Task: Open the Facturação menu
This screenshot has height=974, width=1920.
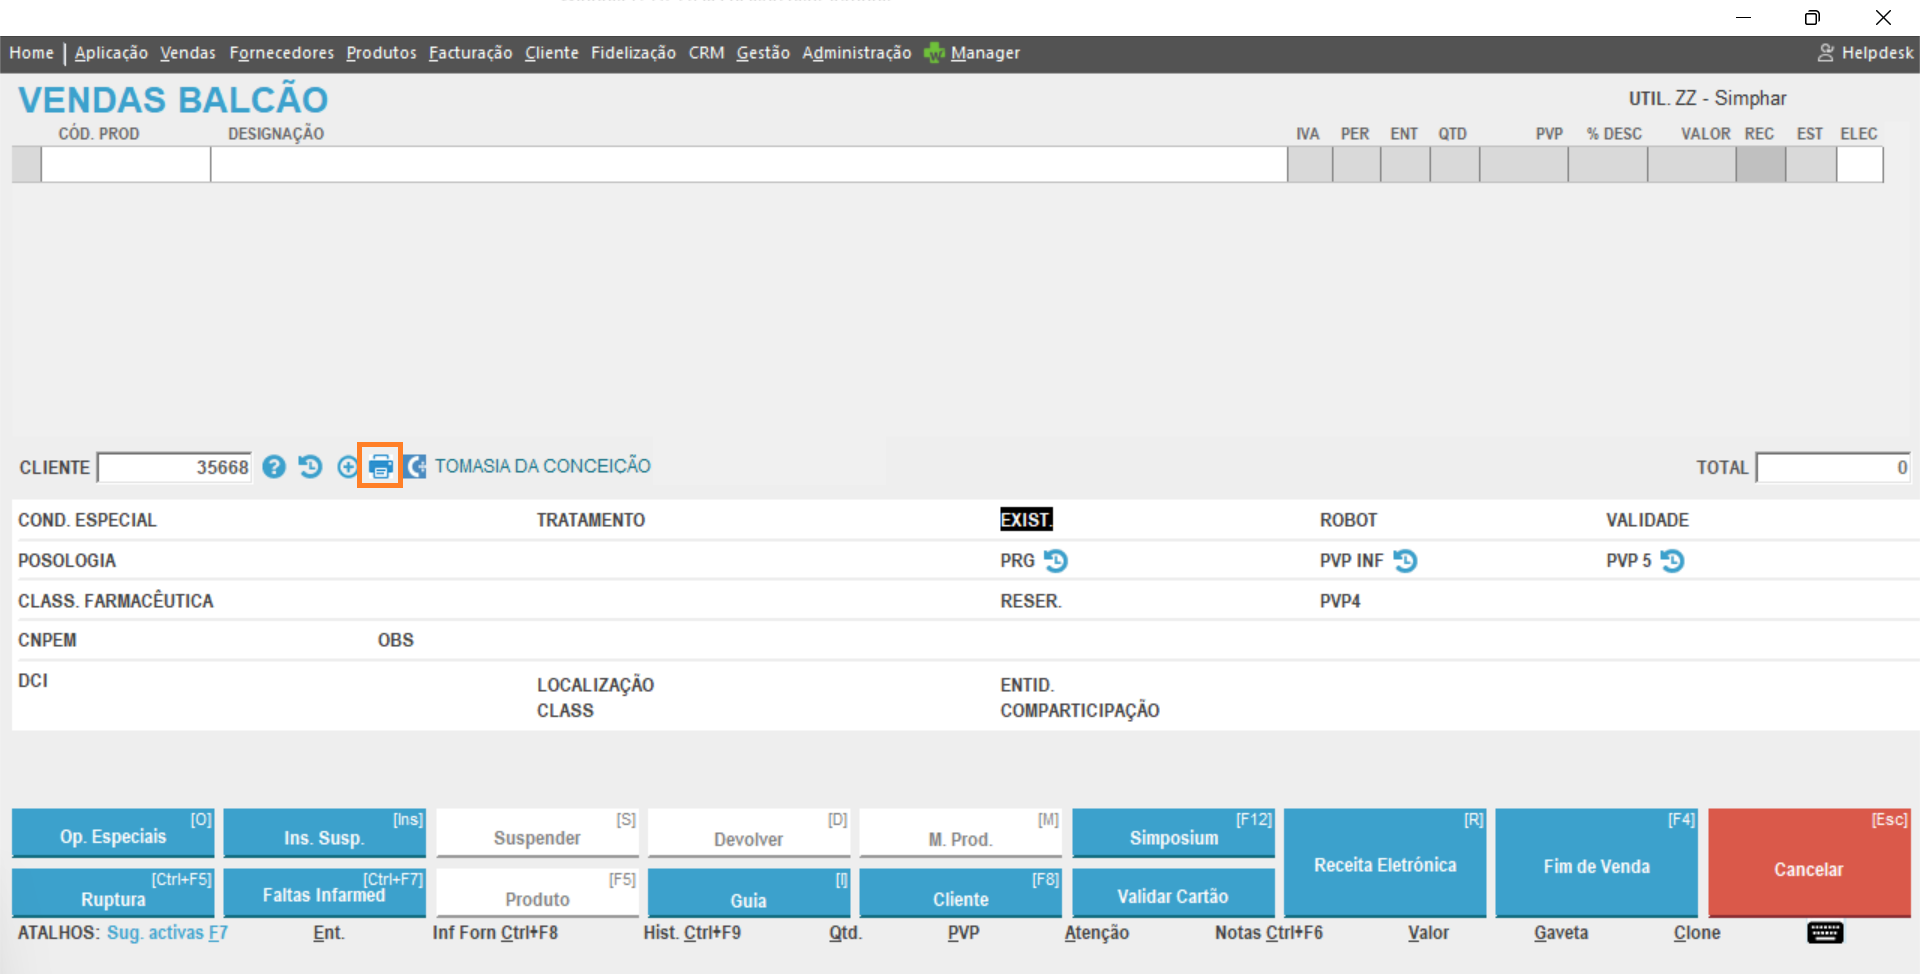Action: pyautogui.click(x=470, y=53)
